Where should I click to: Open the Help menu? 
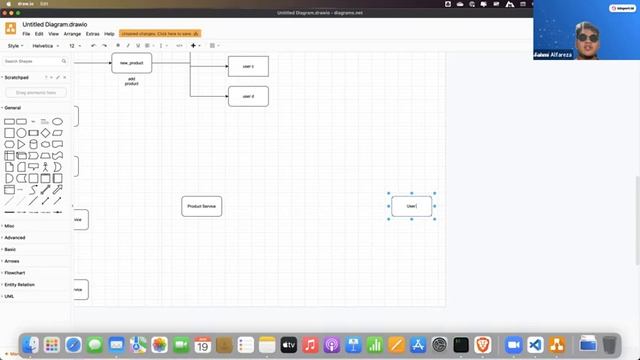109,34
